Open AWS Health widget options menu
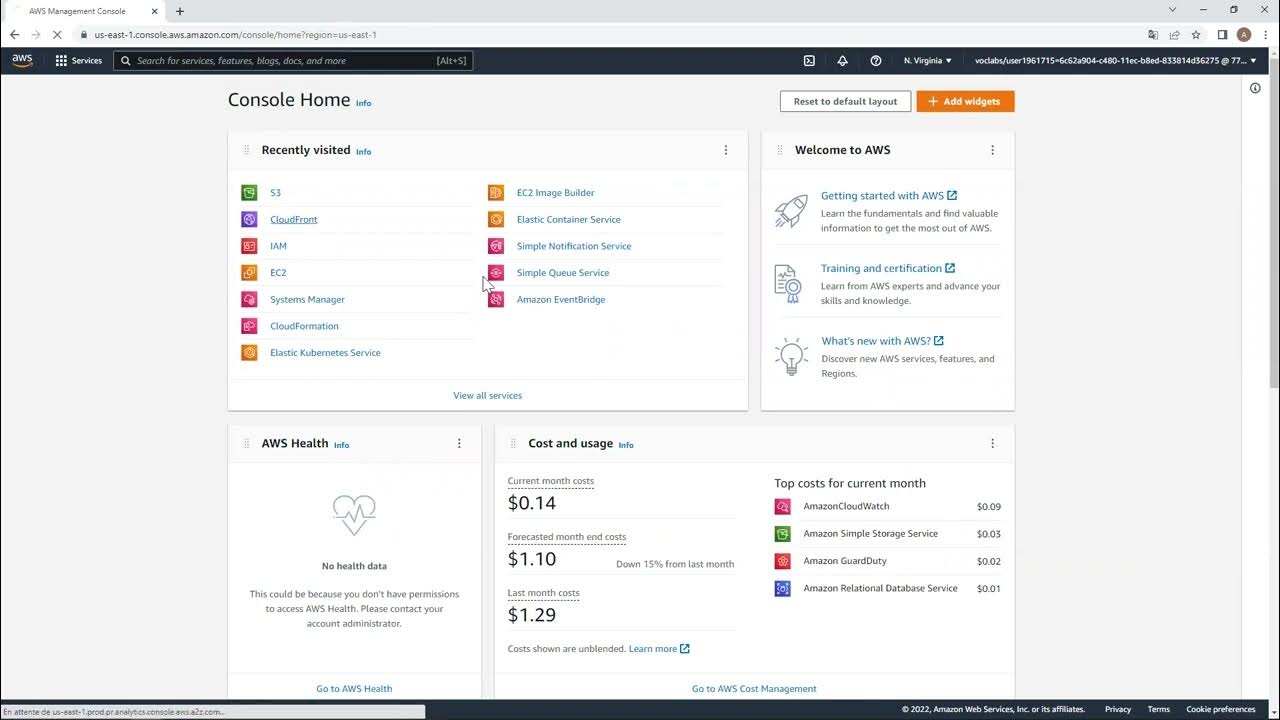Viewport: 1280px width, 720px height. 459,443
